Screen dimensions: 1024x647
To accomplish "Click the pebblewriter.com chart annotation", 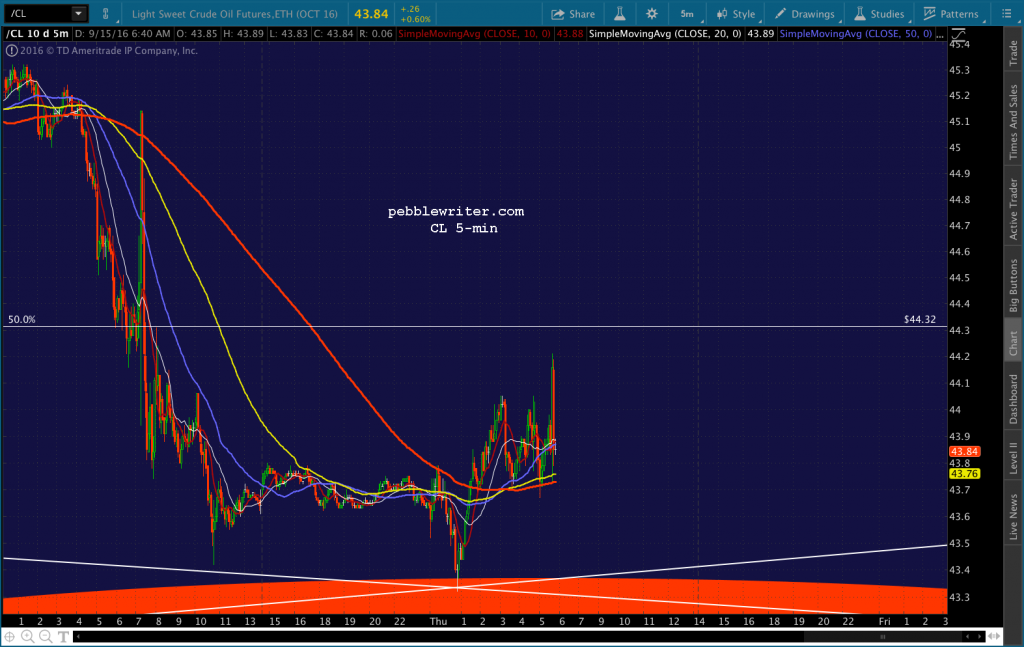I will click(456, 212).
